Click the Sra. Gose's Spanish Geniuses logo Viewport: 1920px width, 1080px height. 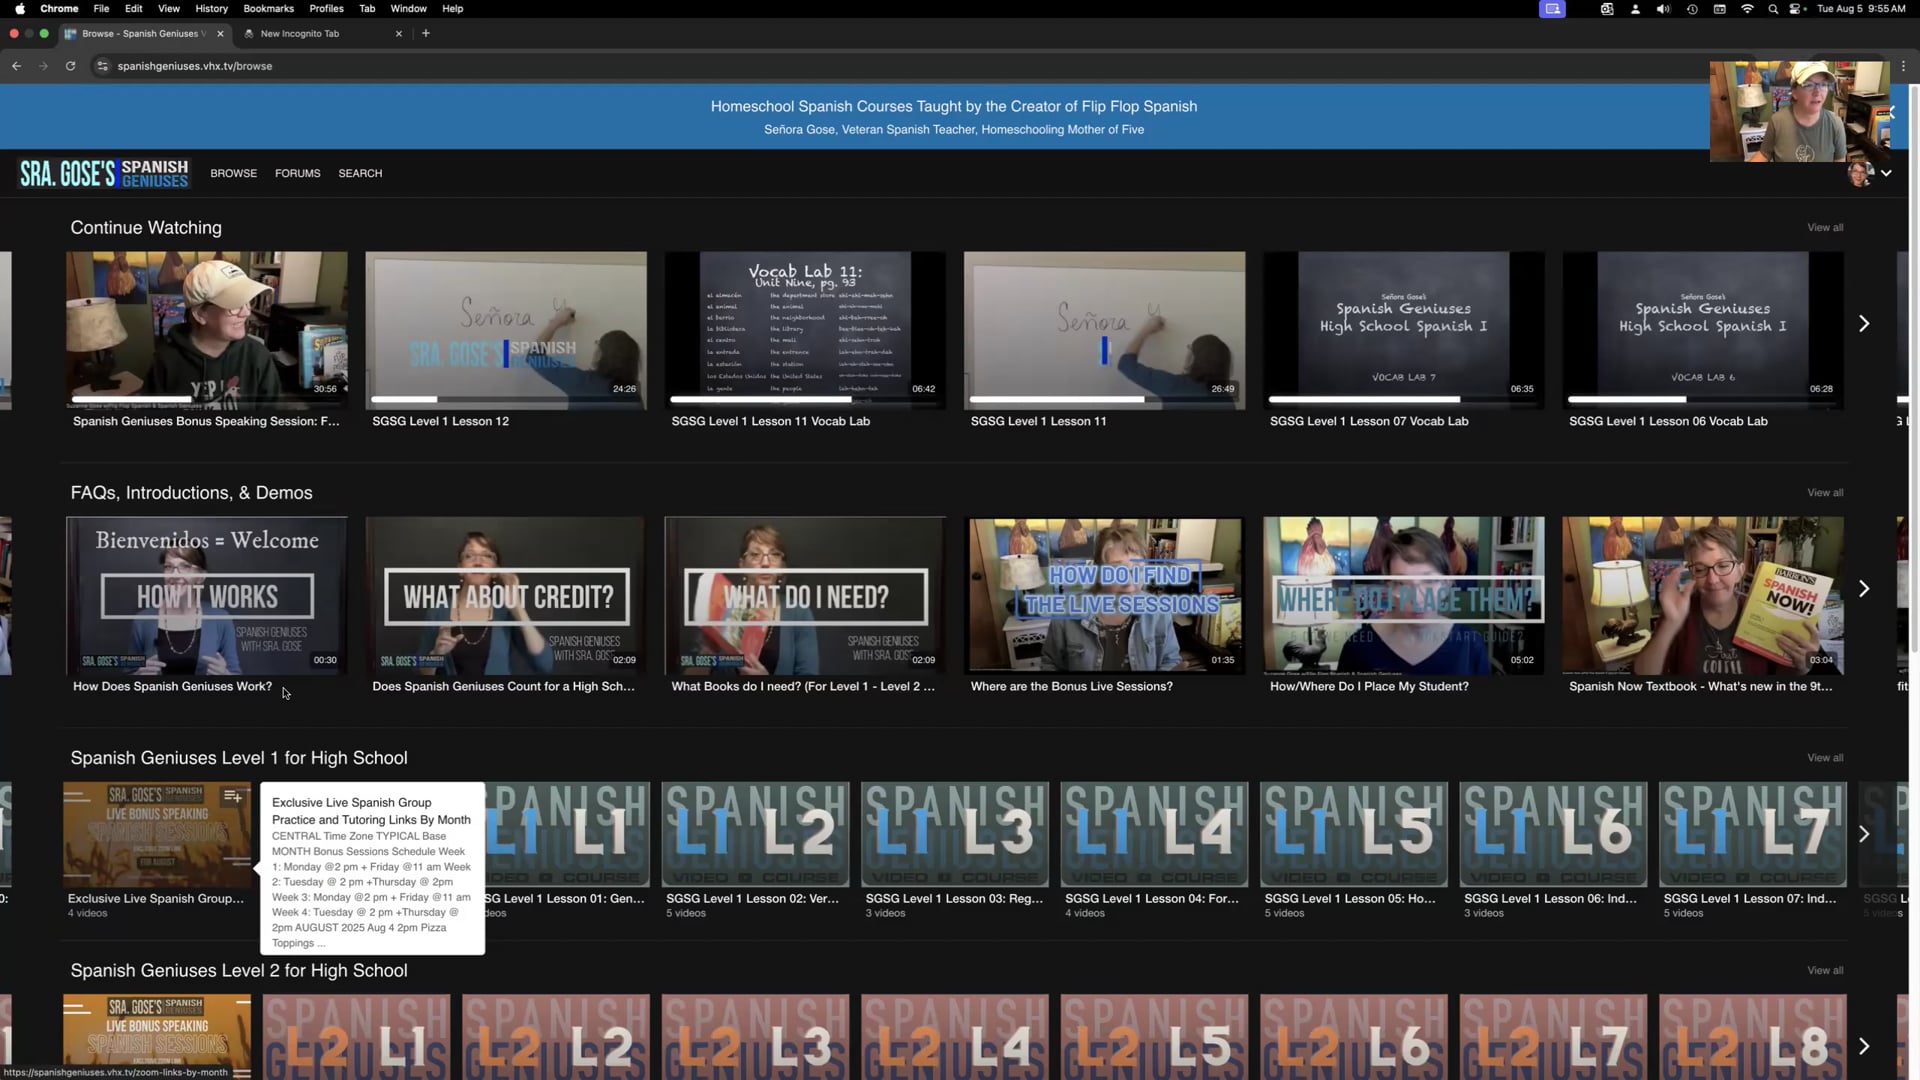pyautogui.click(x=104, y=173)
